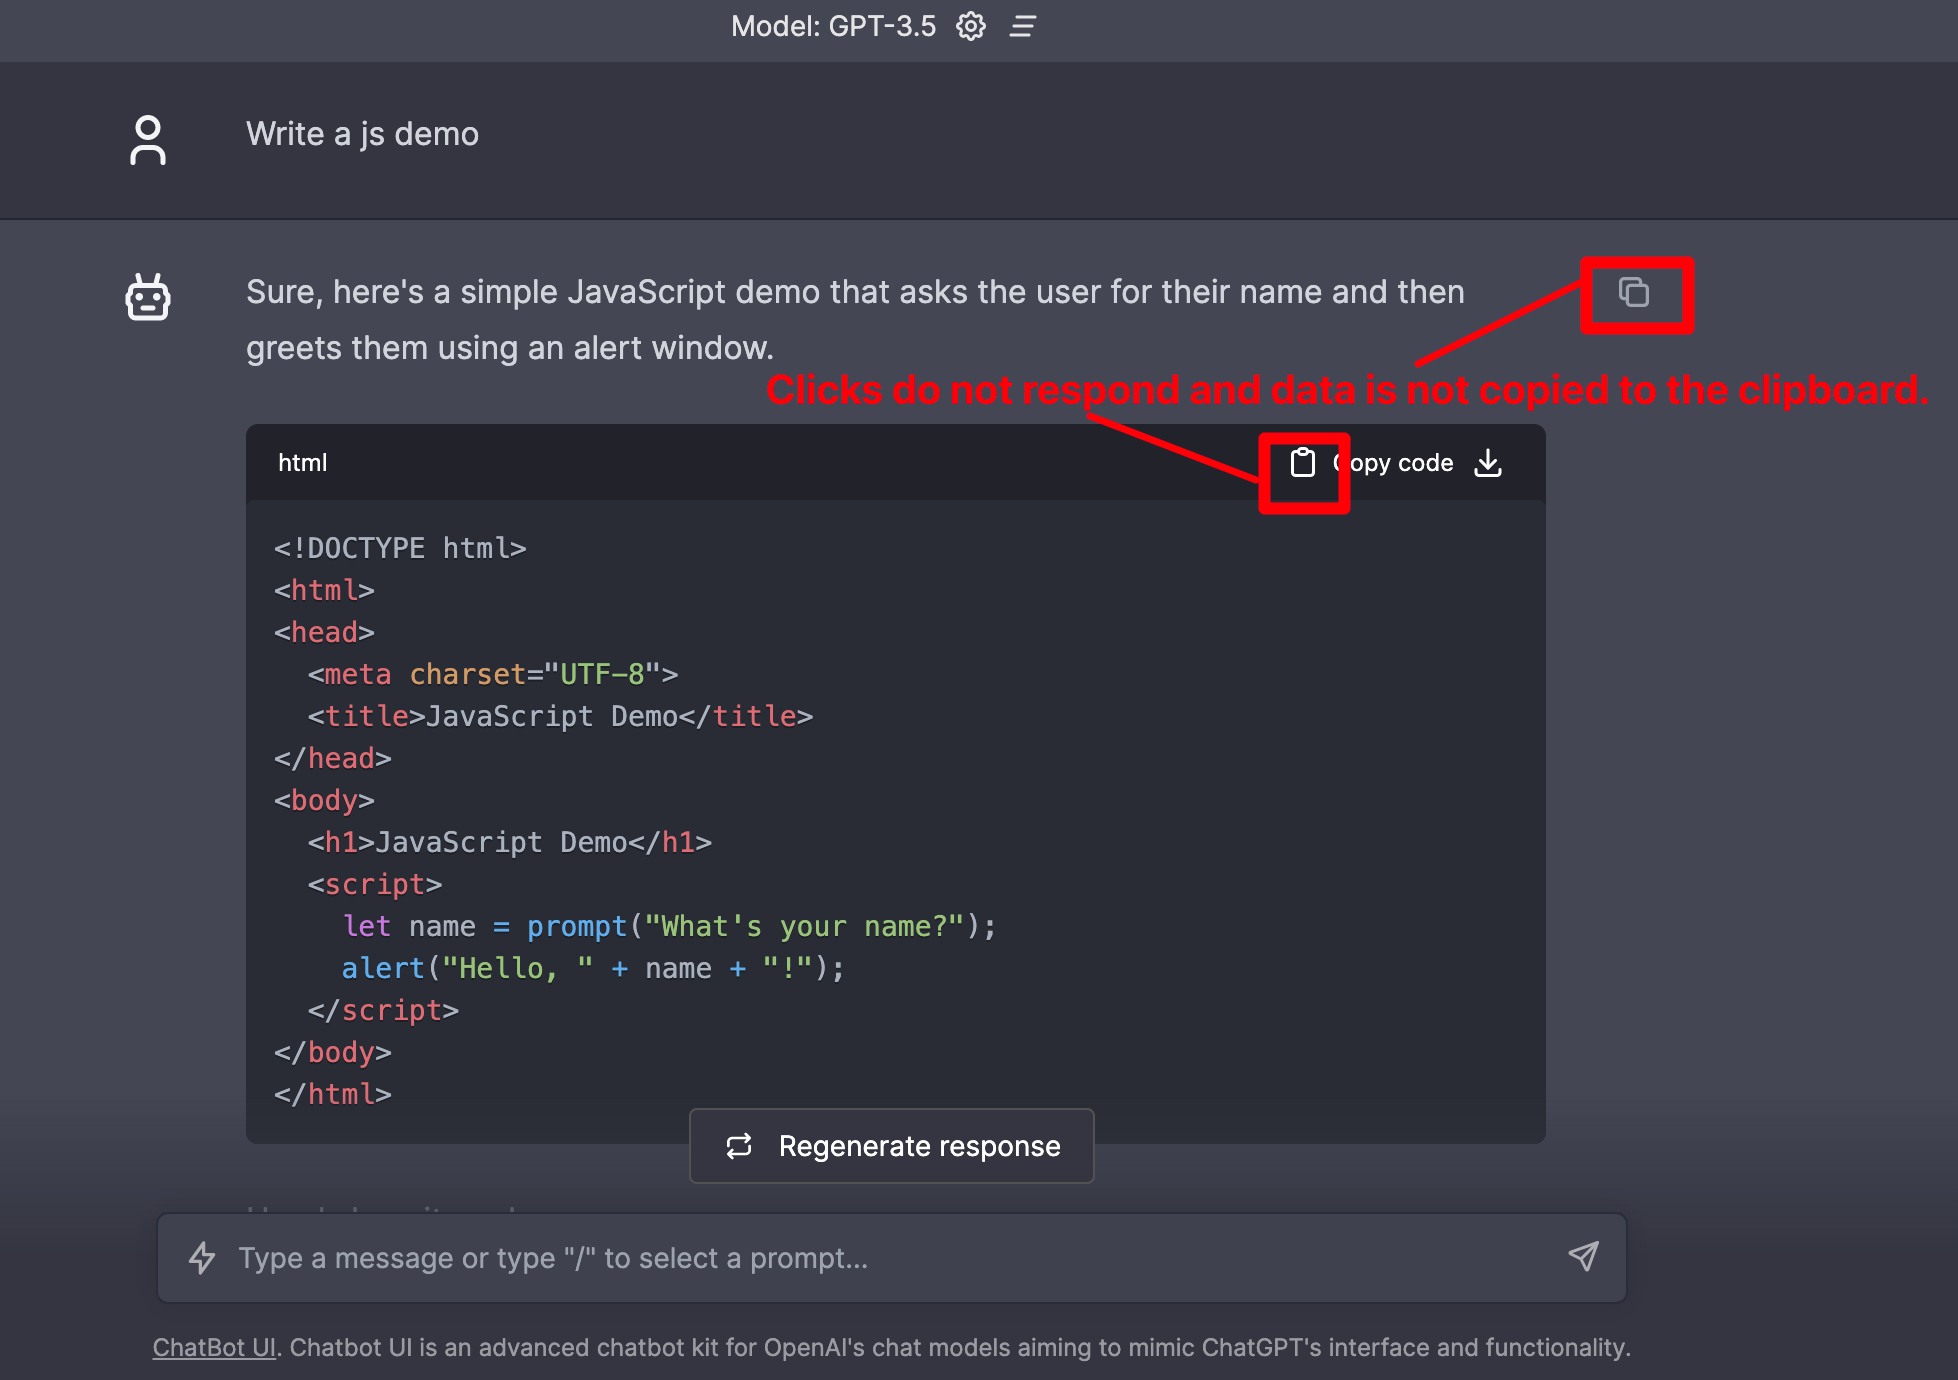Image resolution: width=1958 pixels, height=1380 pixels.
Task: Click the alert Hello code line
Action: click(x=593, y=968)
